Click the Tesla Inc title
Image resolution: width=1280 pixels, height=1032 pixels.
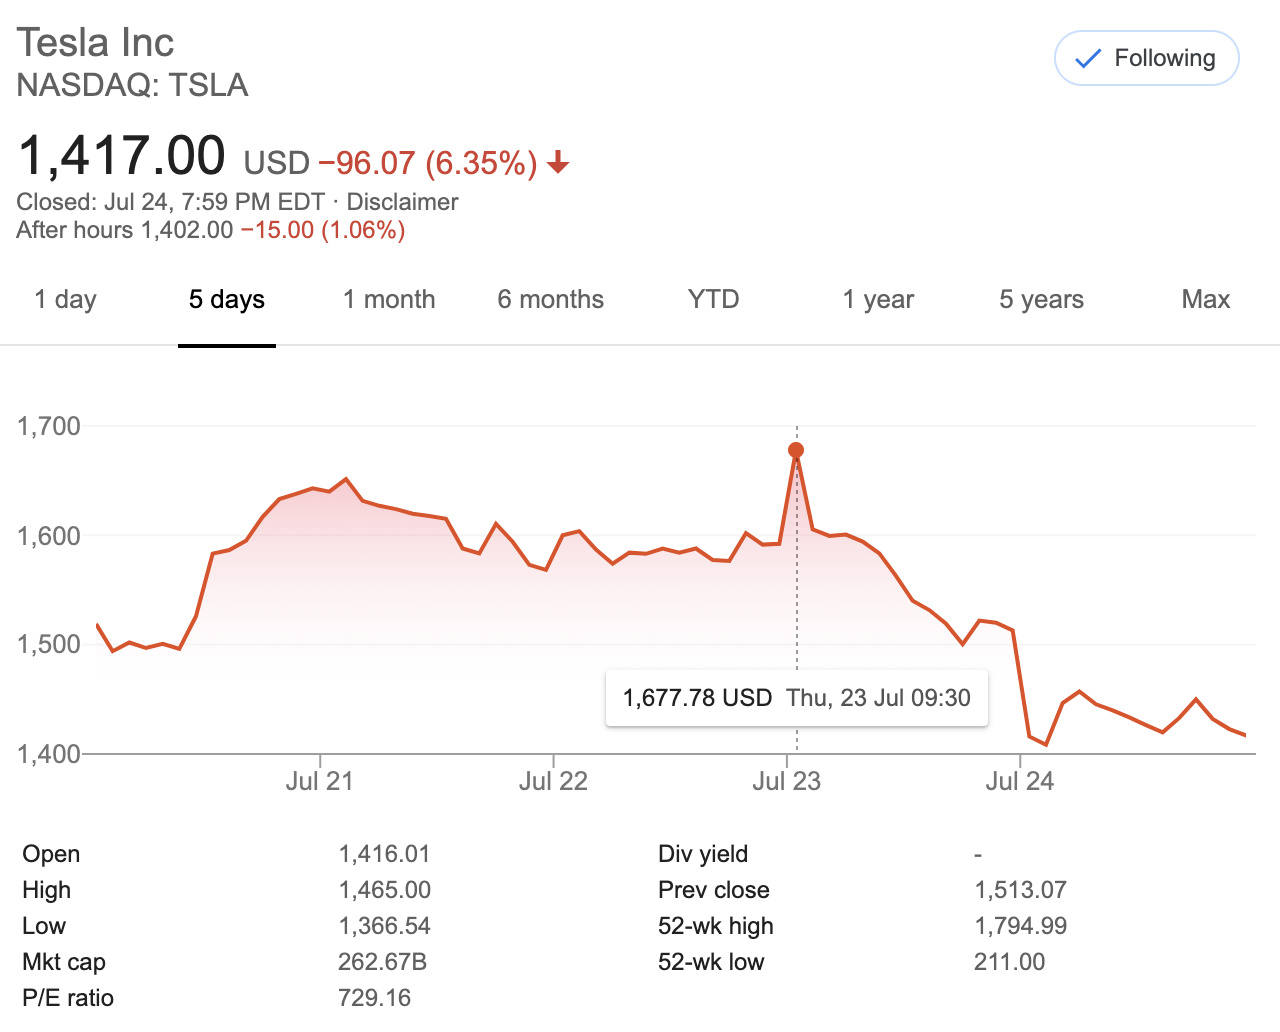96,43
